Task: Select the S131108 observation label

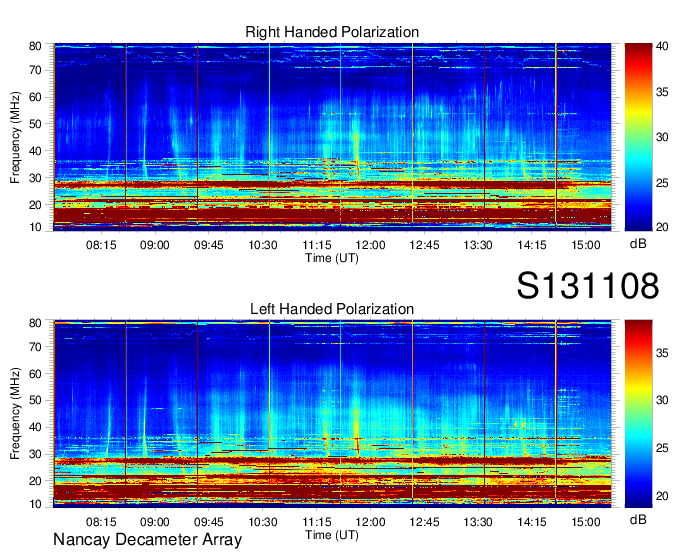Action: point(588,286)
